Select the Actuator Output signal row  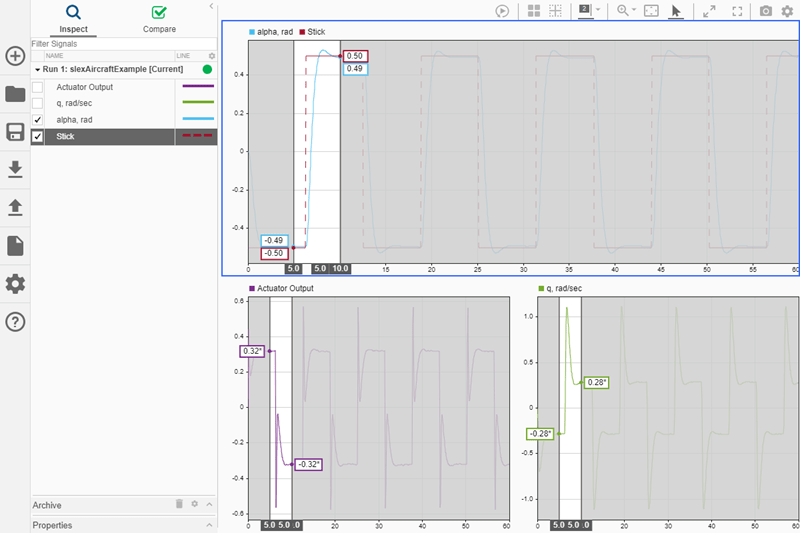click(124, 87)
